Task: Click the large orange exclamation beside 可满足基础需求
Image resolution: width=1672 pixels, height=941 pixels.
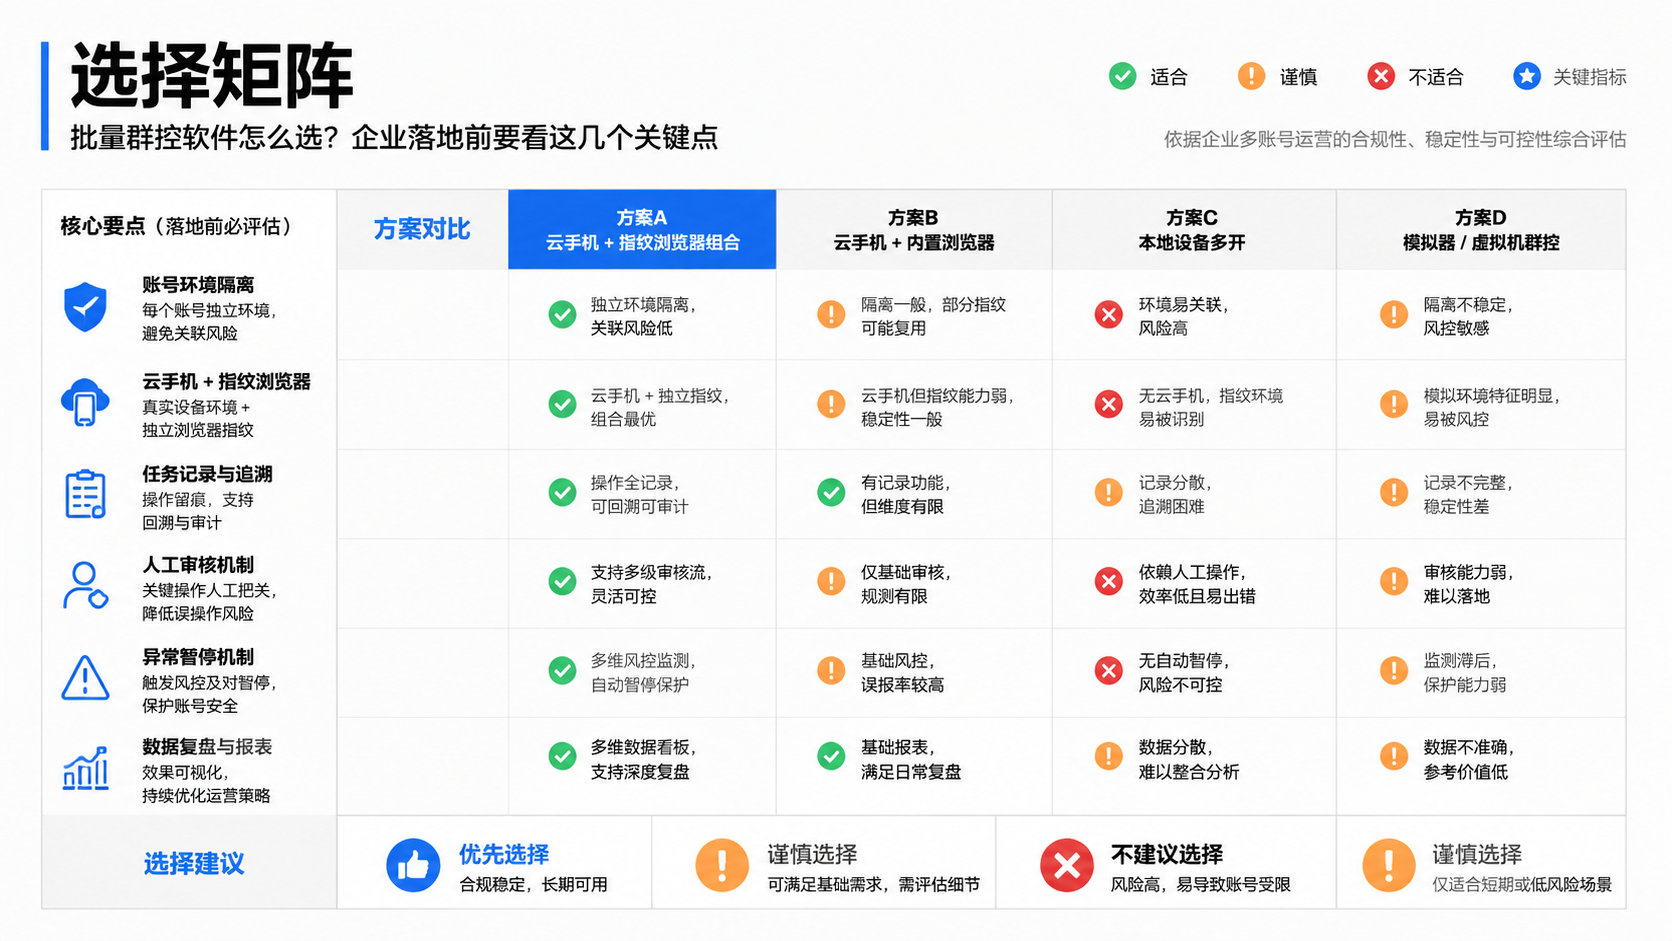Action: (x=722, y=865)
